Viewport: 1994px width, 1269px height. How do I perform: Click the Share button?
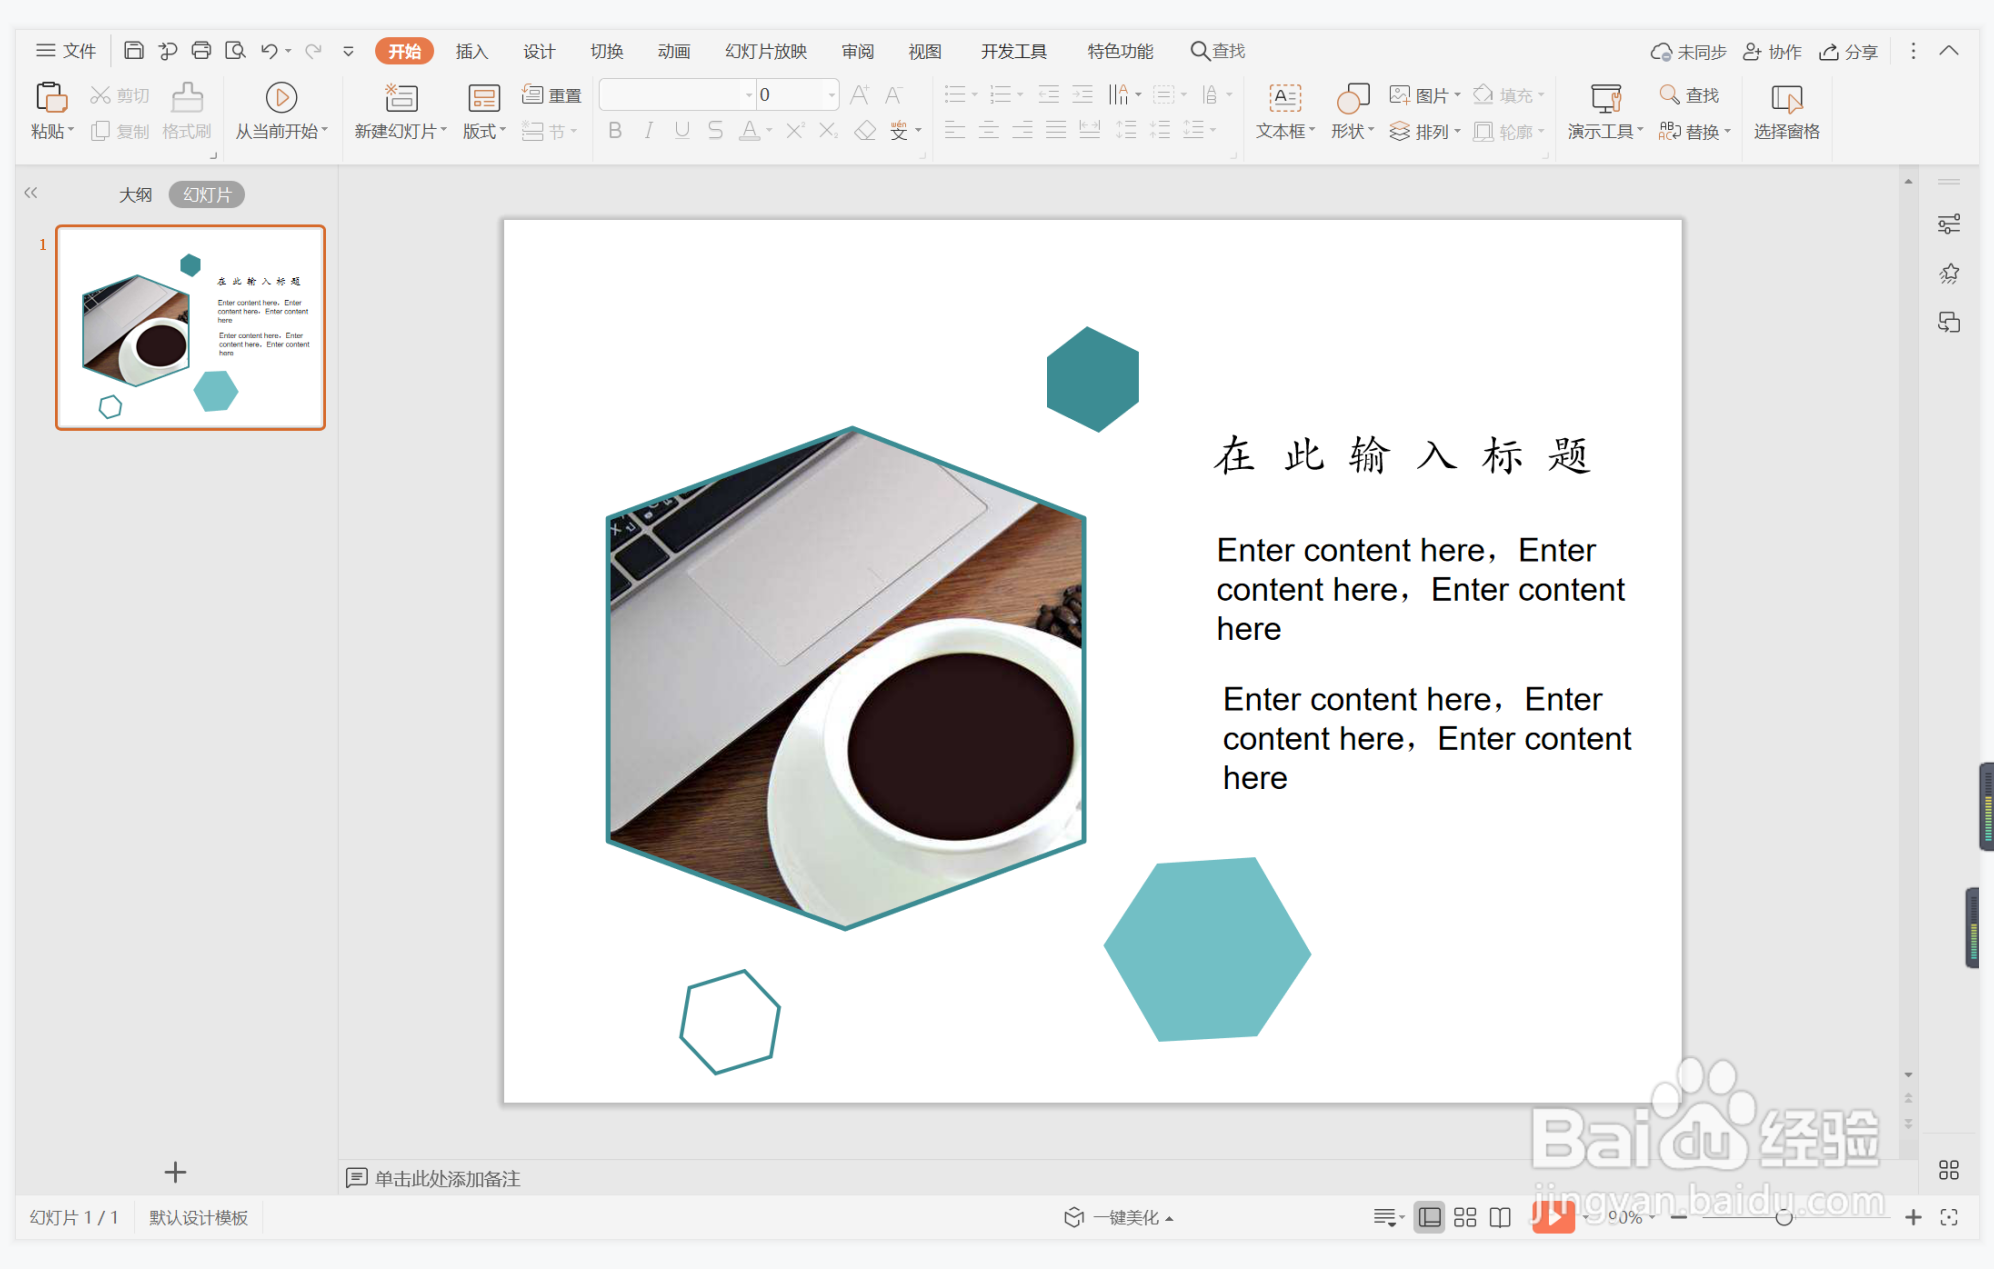[x=1848, y=52]
